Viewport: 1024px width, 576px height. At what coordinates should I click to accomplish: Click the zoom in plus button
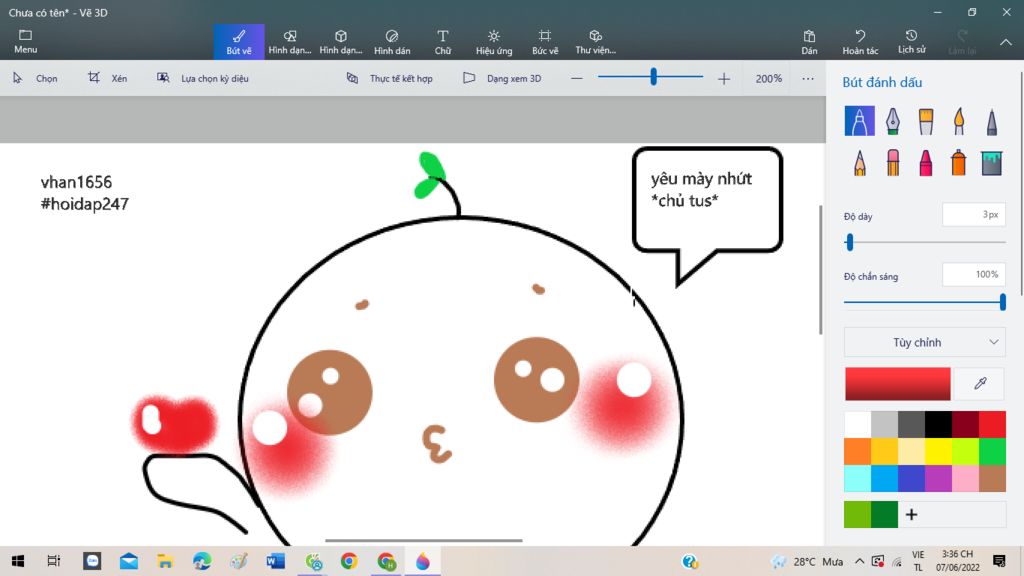(x=724, y=79)
